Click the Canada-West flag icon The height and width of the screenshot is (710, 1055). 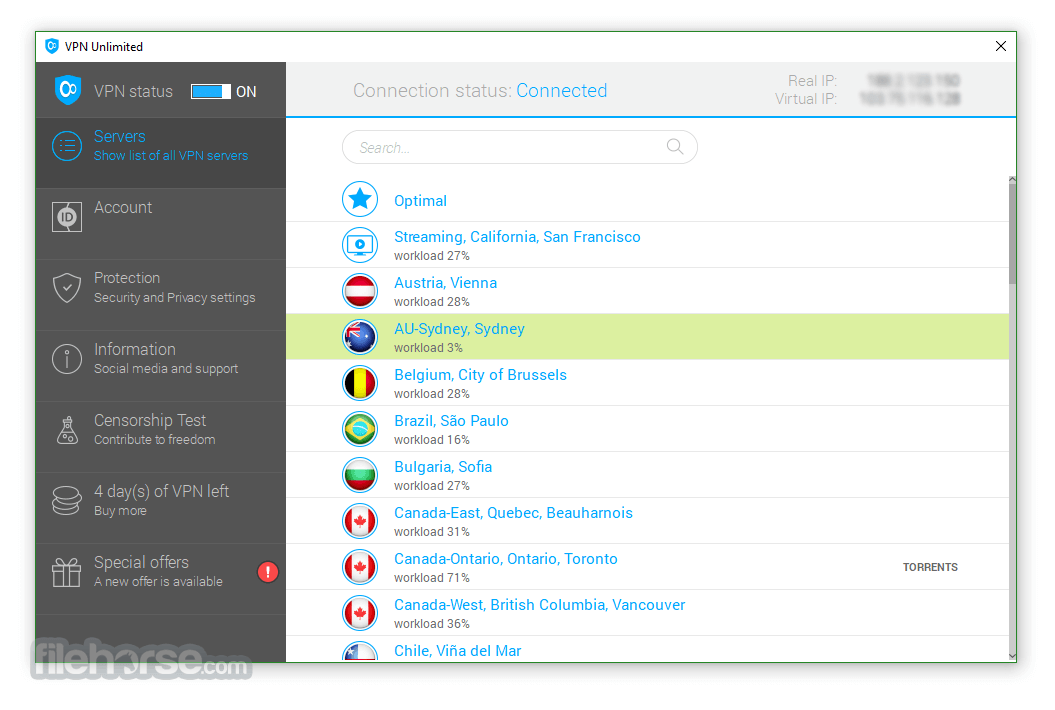(360, 612)
